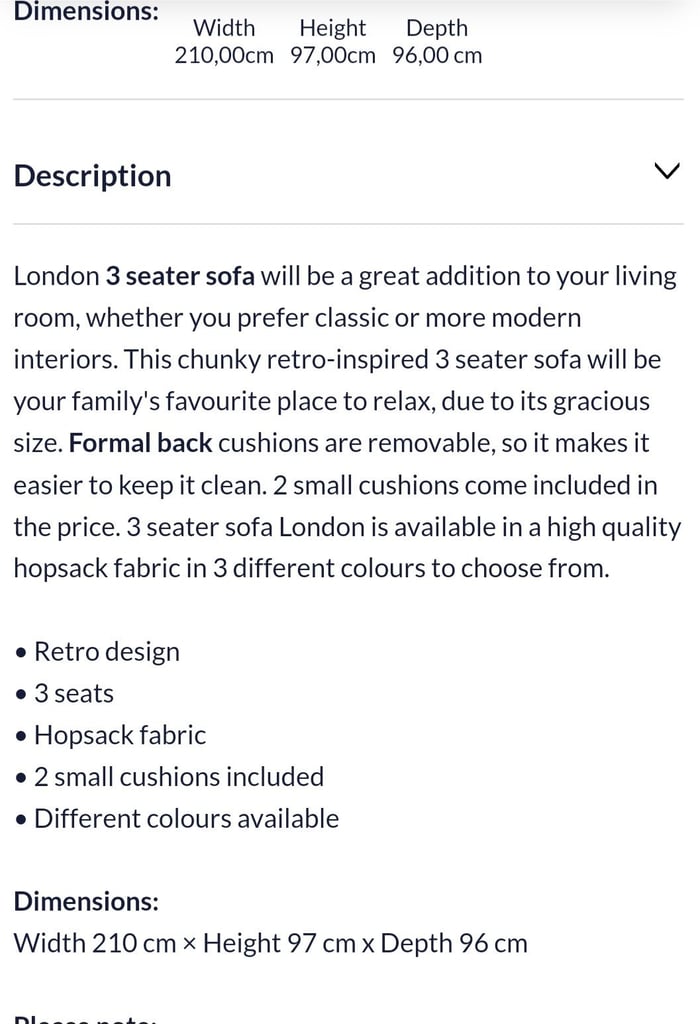
Task: Click the '3 seats' list item
Action: [73, 693]
